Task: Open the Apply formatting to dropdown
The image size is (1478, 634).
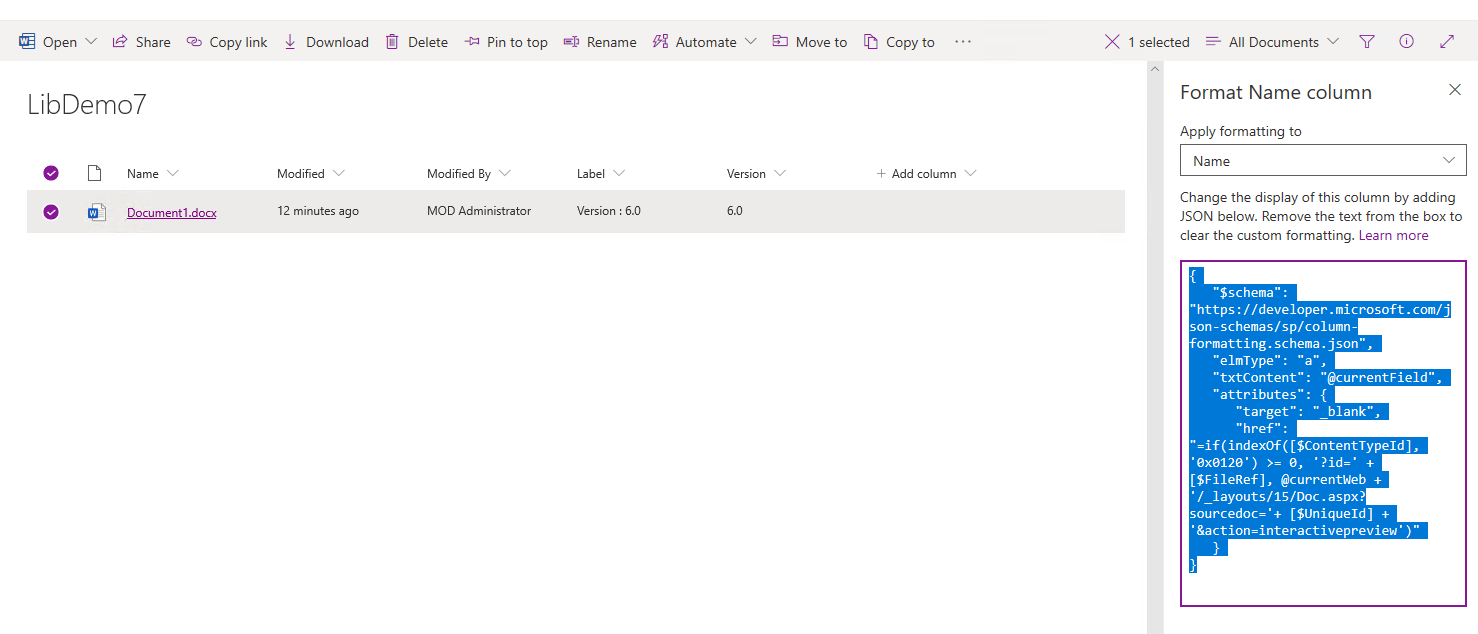Action: point(1323,160)
